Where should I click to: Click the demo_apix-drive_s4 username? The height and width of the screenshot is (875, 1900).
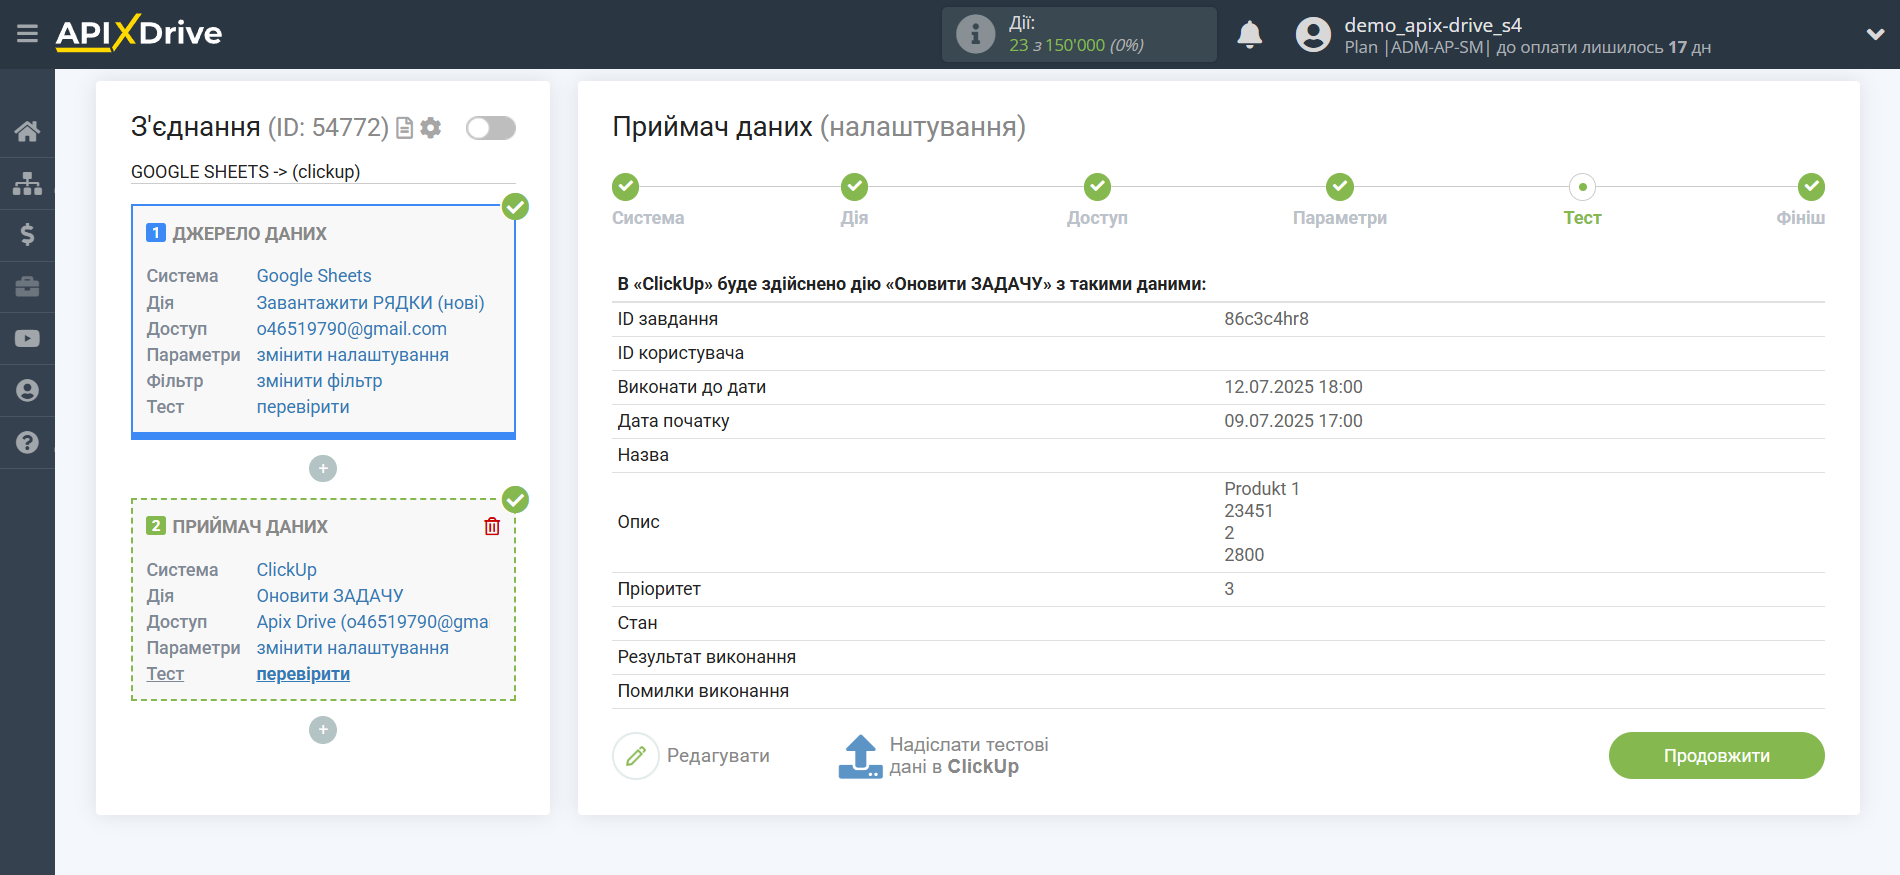click(1432, 25)
